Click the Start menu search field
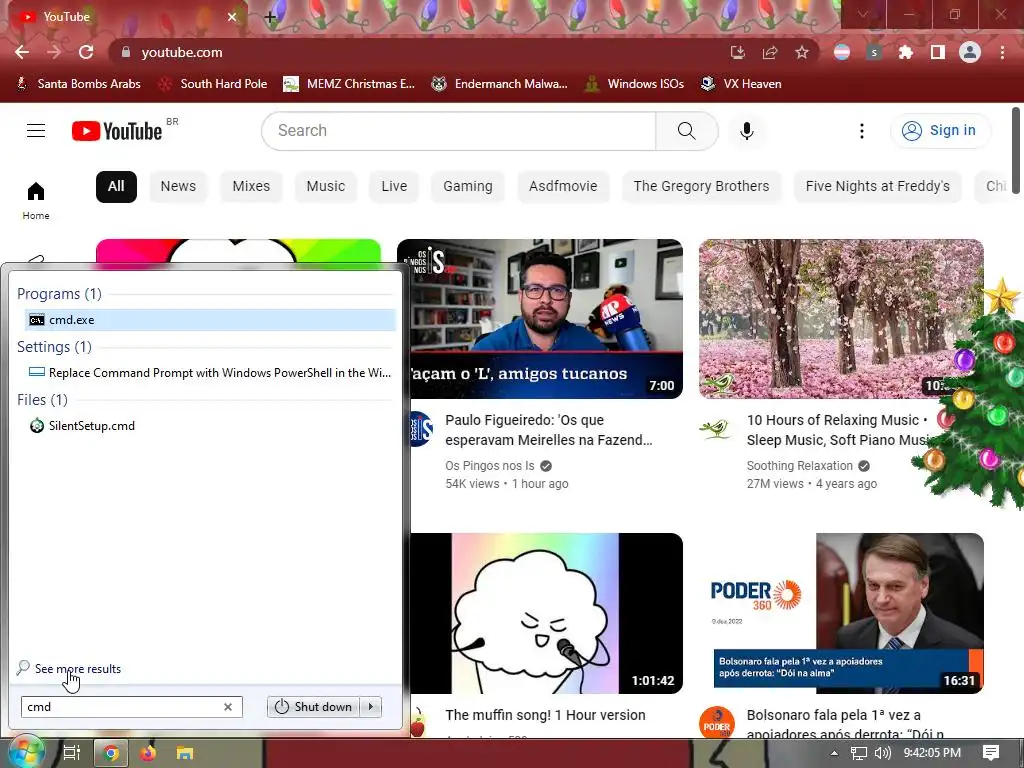Viewport: 1024px width, 768px height. (x=131, y=707)
